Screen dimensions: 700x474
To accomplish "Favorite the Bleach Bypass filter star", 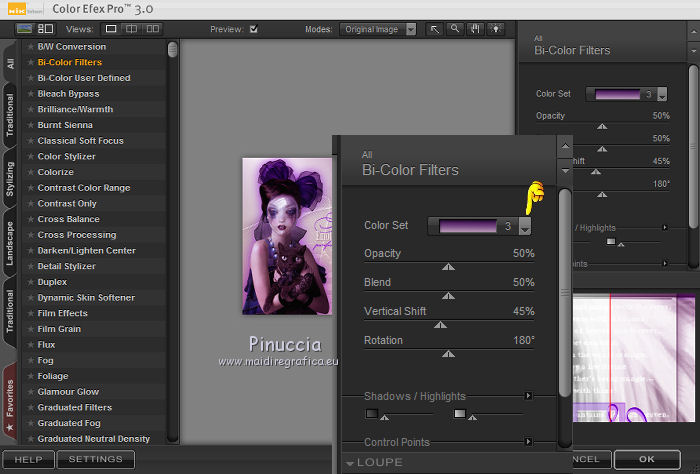I will coord(31,94).
